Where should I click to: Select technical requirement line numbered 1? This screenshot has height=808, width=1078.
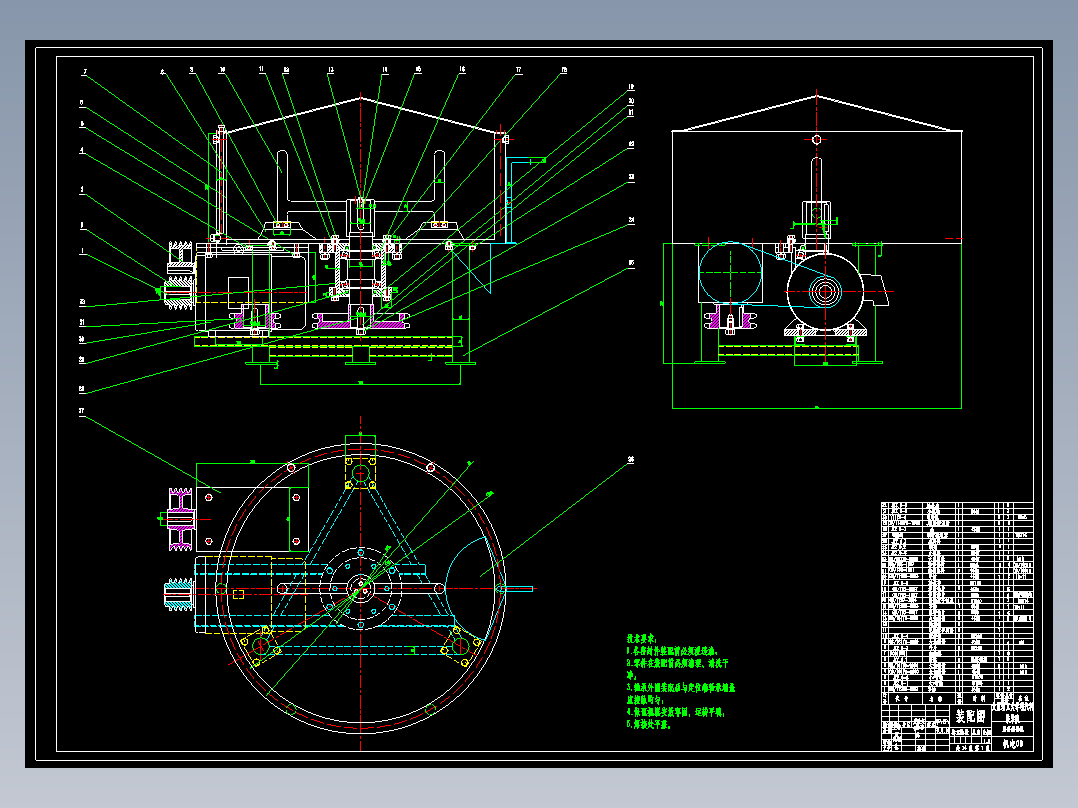(x=673, y=651)
